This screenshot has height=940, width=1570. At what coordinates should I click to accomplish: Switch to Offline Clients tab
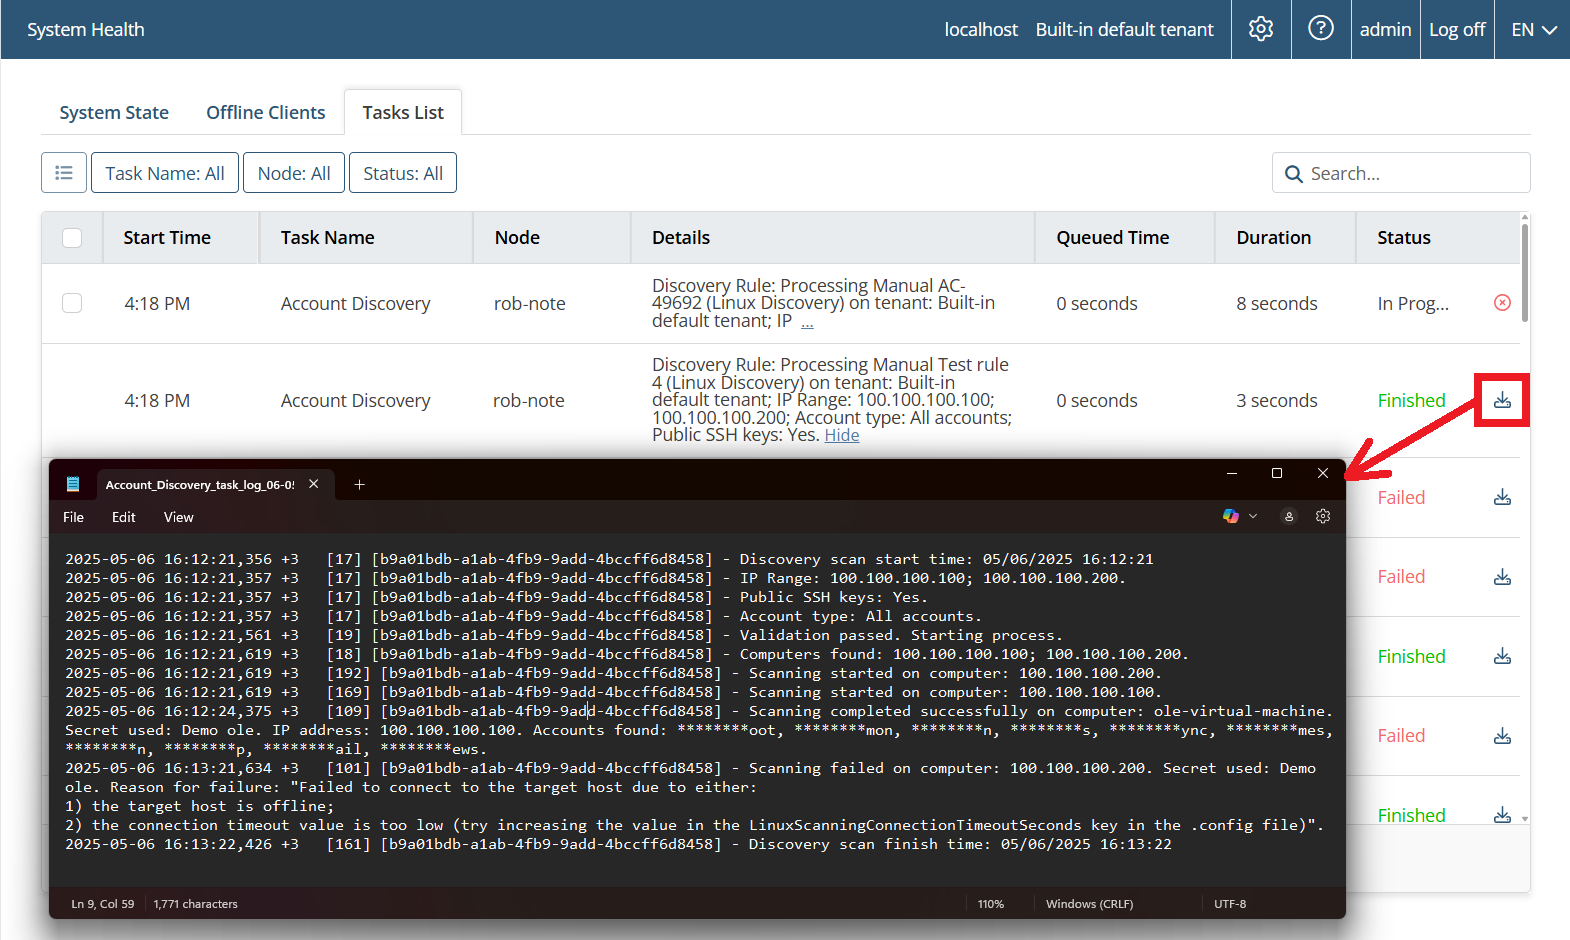[266, 112]
